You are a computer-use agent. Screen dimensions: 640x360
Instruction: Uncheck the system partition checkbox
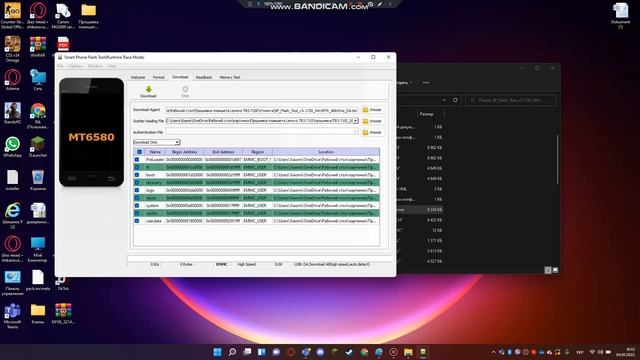(x=137, y=205)
